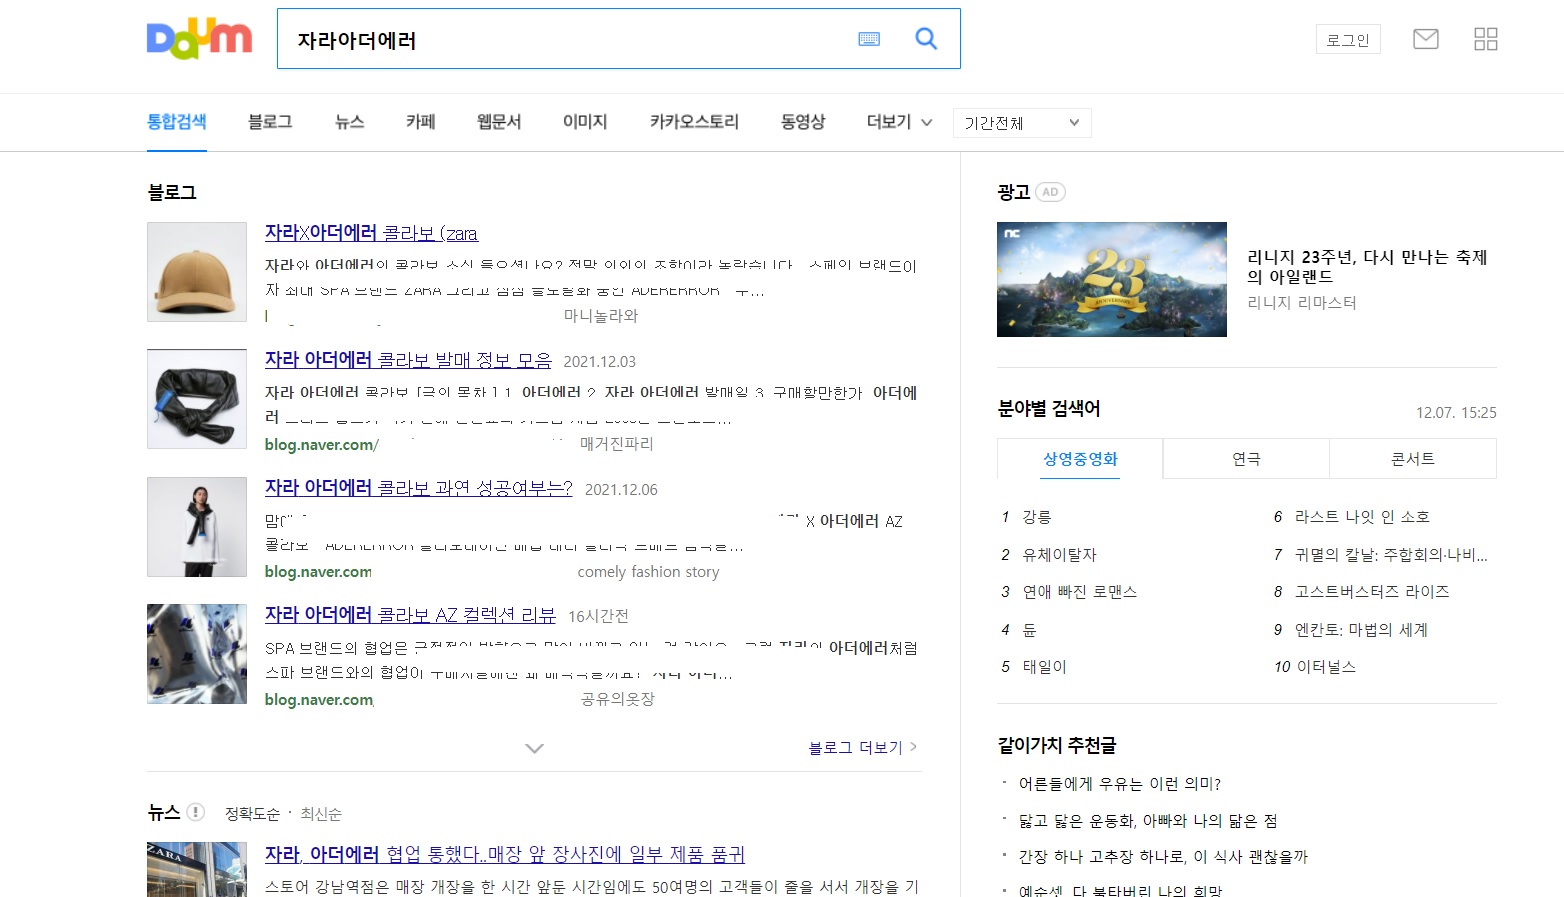Viewport: 1564px width, 897px height.
Task: Click rank 8 고스트버스터즈 라이즈
Action: coord(1372,592)
